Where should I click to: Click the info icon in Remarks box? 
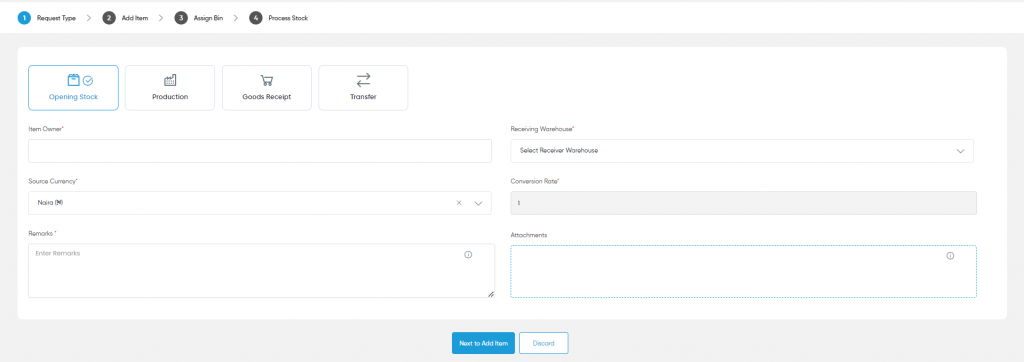[468, 255]
